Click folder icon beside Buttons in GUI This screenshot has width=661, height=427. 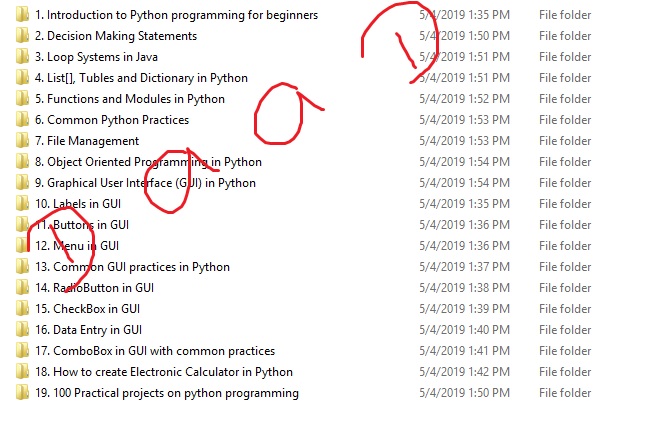point(22,225)
